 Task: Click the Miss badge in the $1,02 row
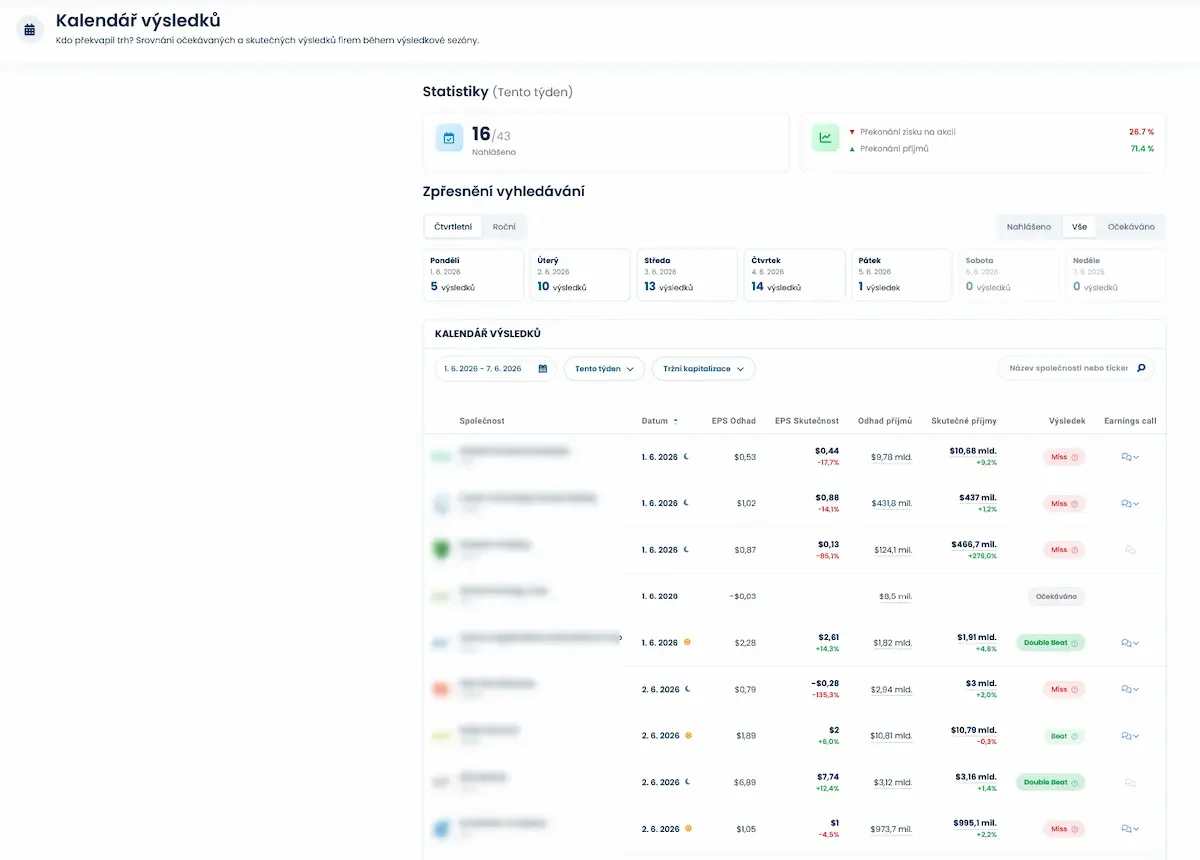(1063, 504)
